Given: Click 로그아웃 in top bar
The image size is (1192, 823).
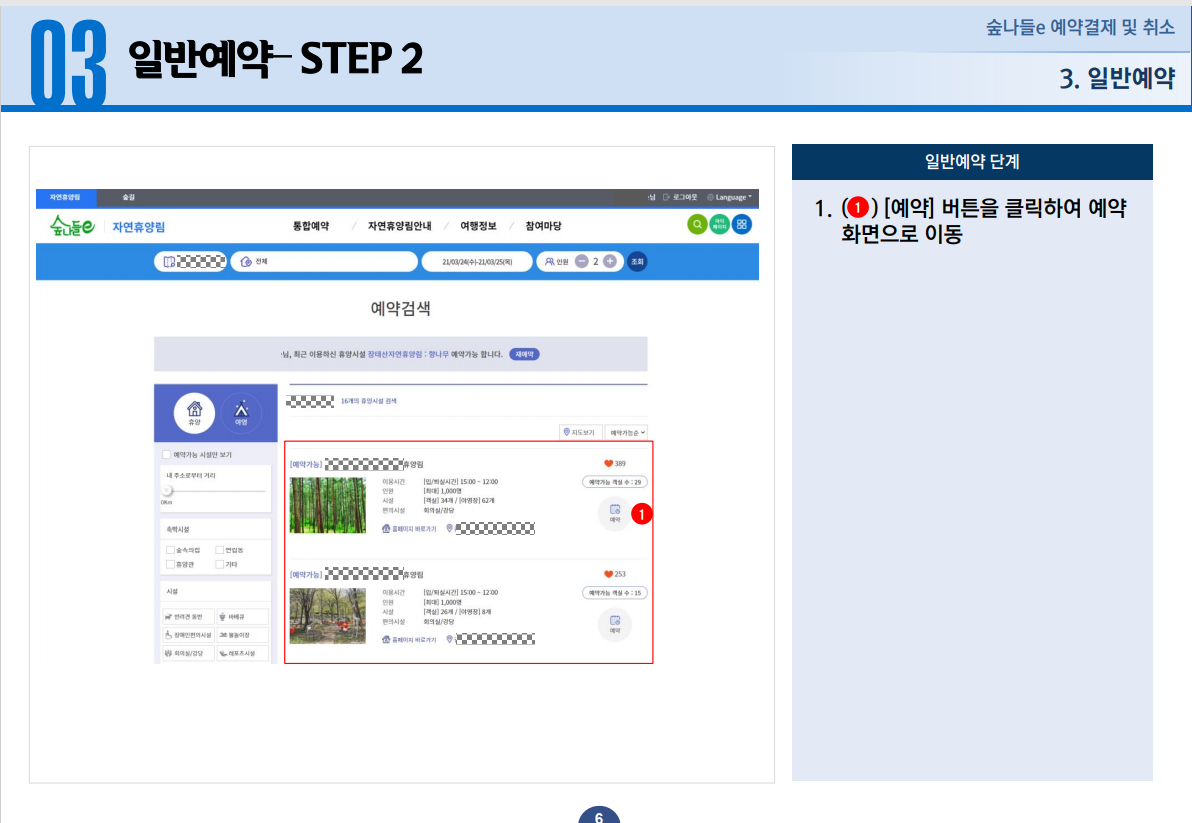Looking at the screenshot, I should pos(680,198).
